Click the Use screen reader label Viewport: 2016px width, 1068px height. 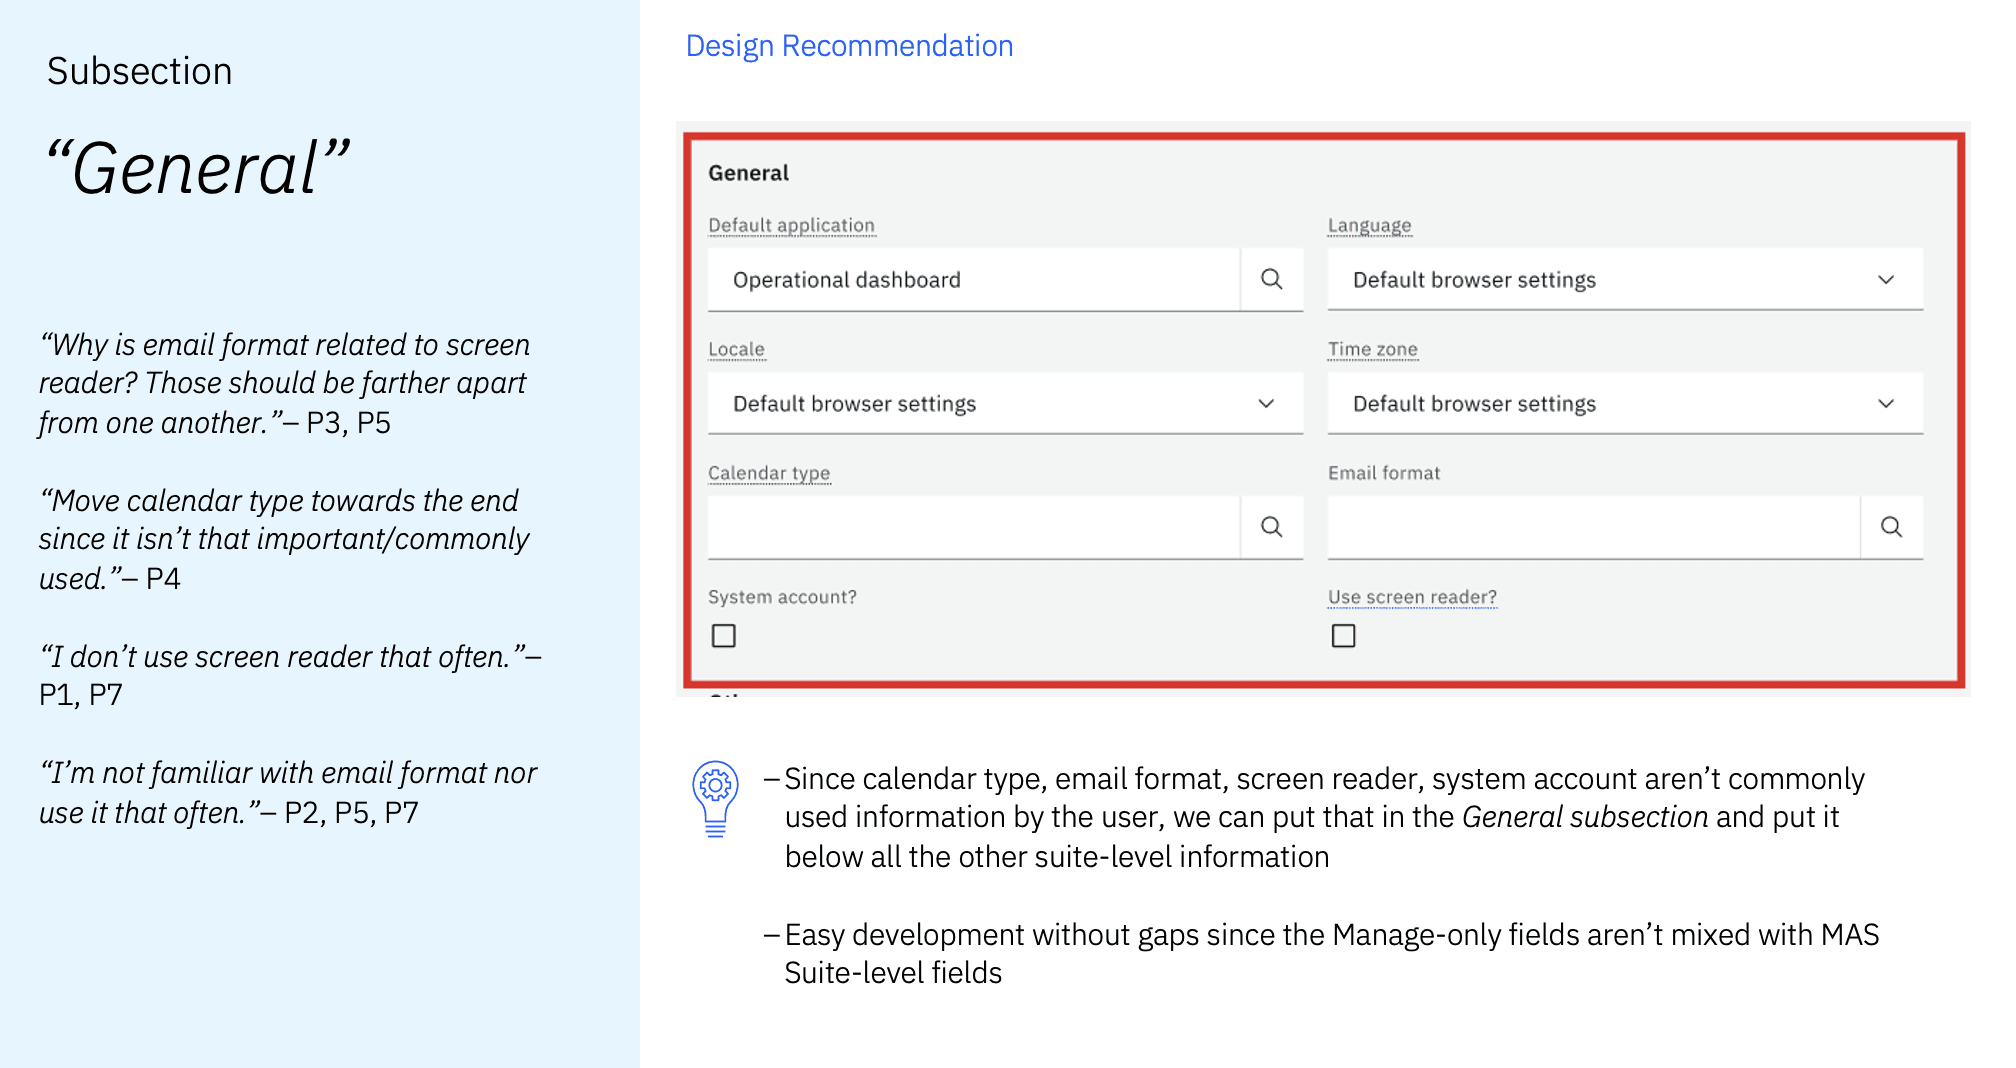[1412, 597]
